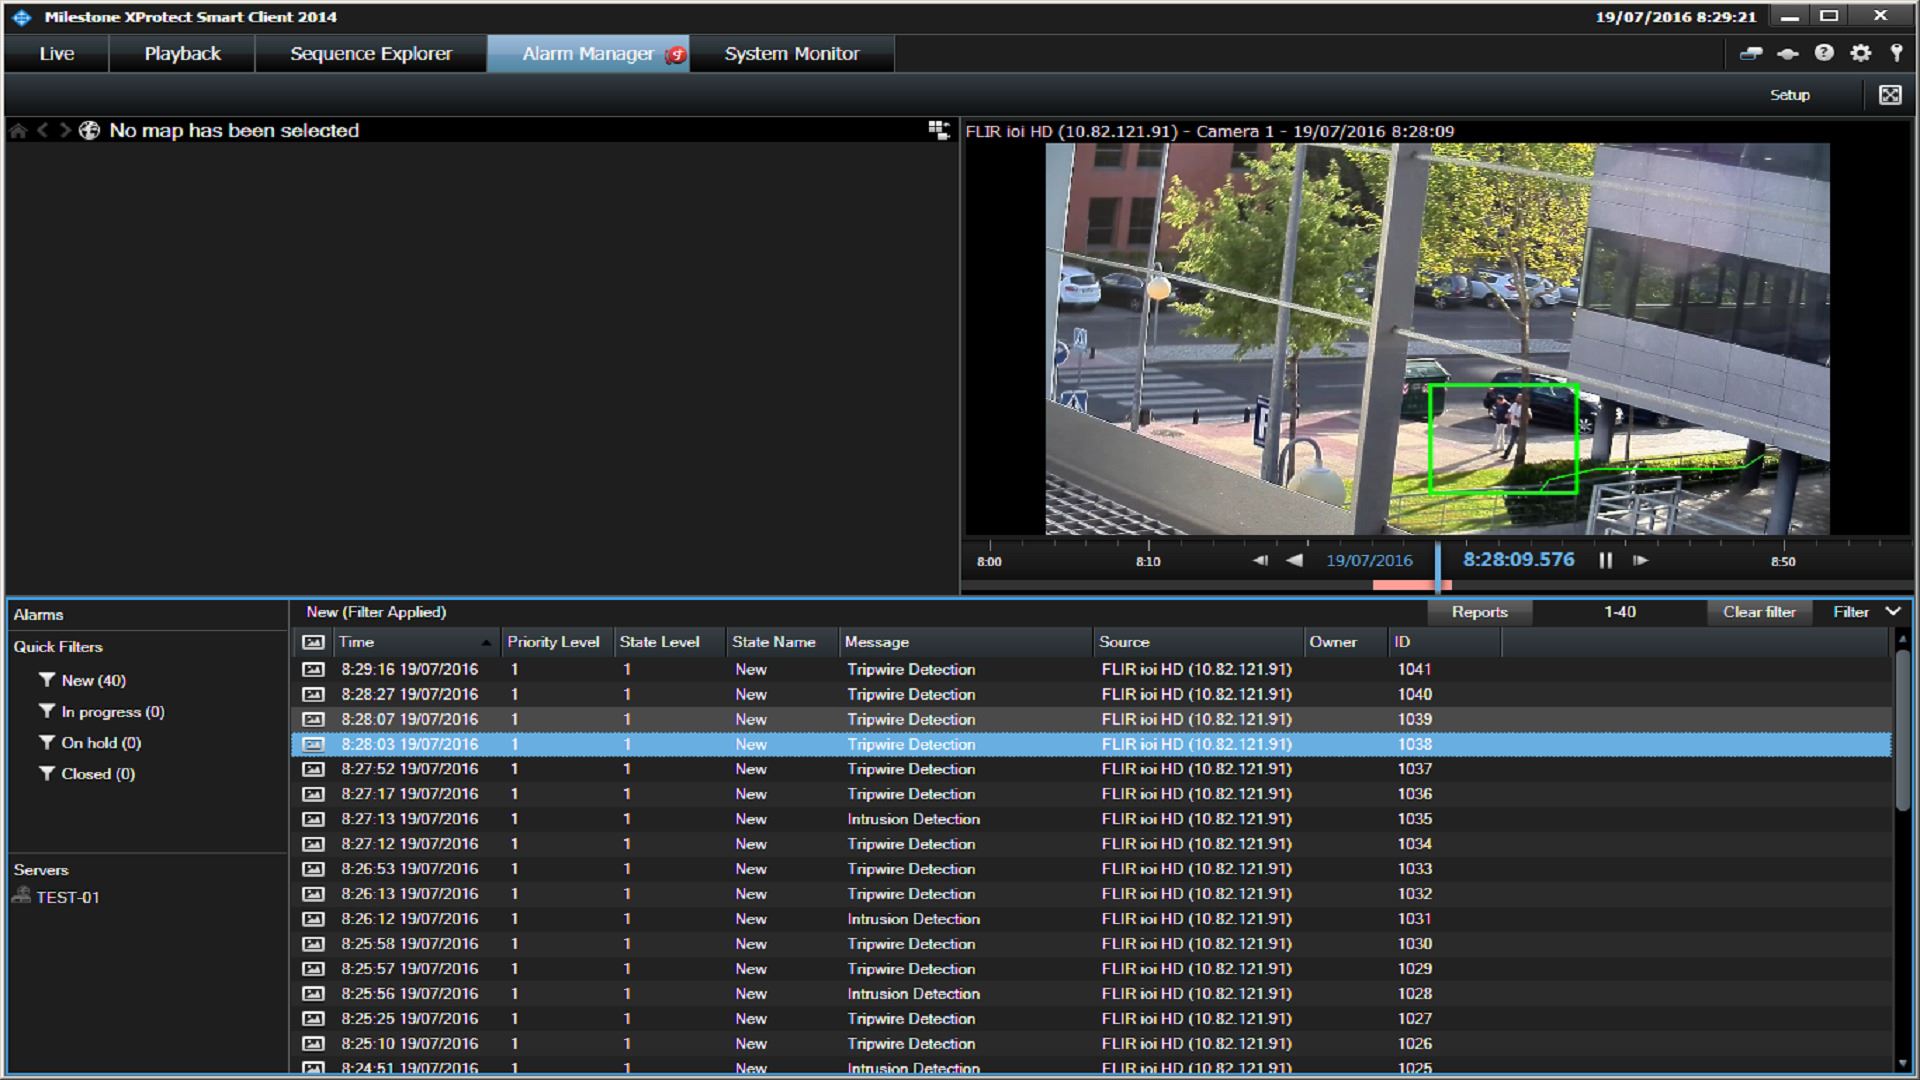Sort alarms by Time column

coord(414,642)
